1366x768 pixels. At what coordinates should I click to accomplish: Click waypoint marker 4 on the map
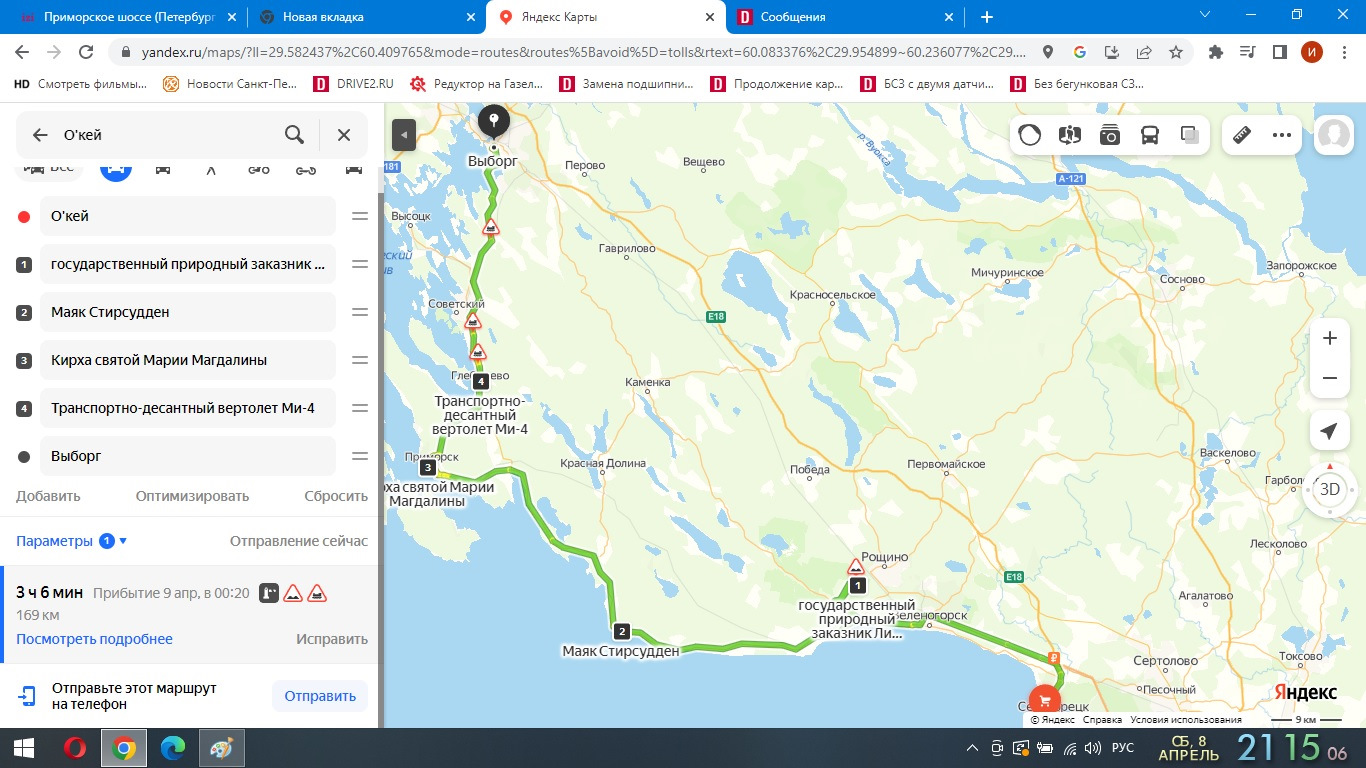tap(481, 381)
